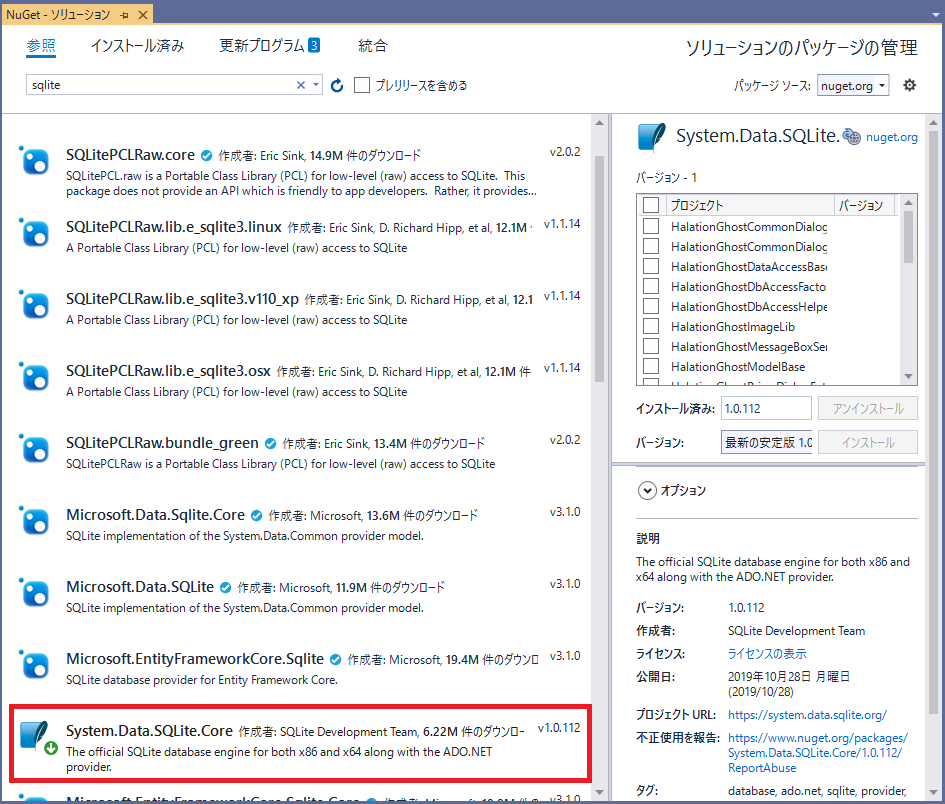
Task: Select System.Data.SQLite.Core package title
Action: point(149,730)
